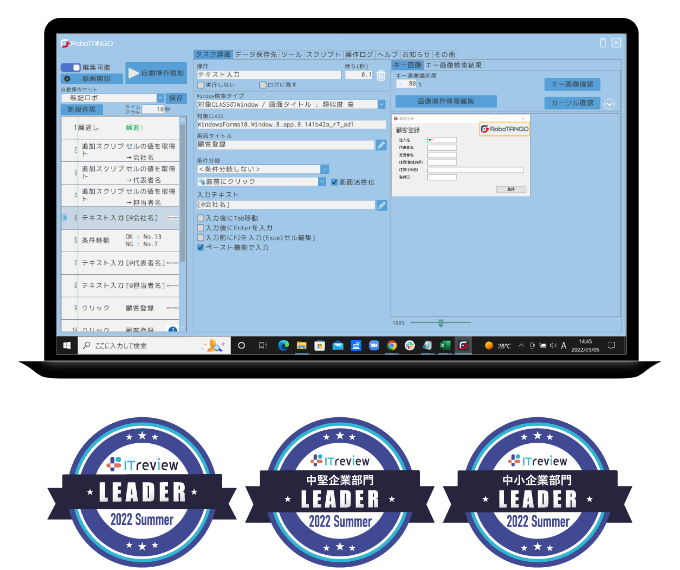Select task row 7 テキスト入力 [@代表者名]

120,263
